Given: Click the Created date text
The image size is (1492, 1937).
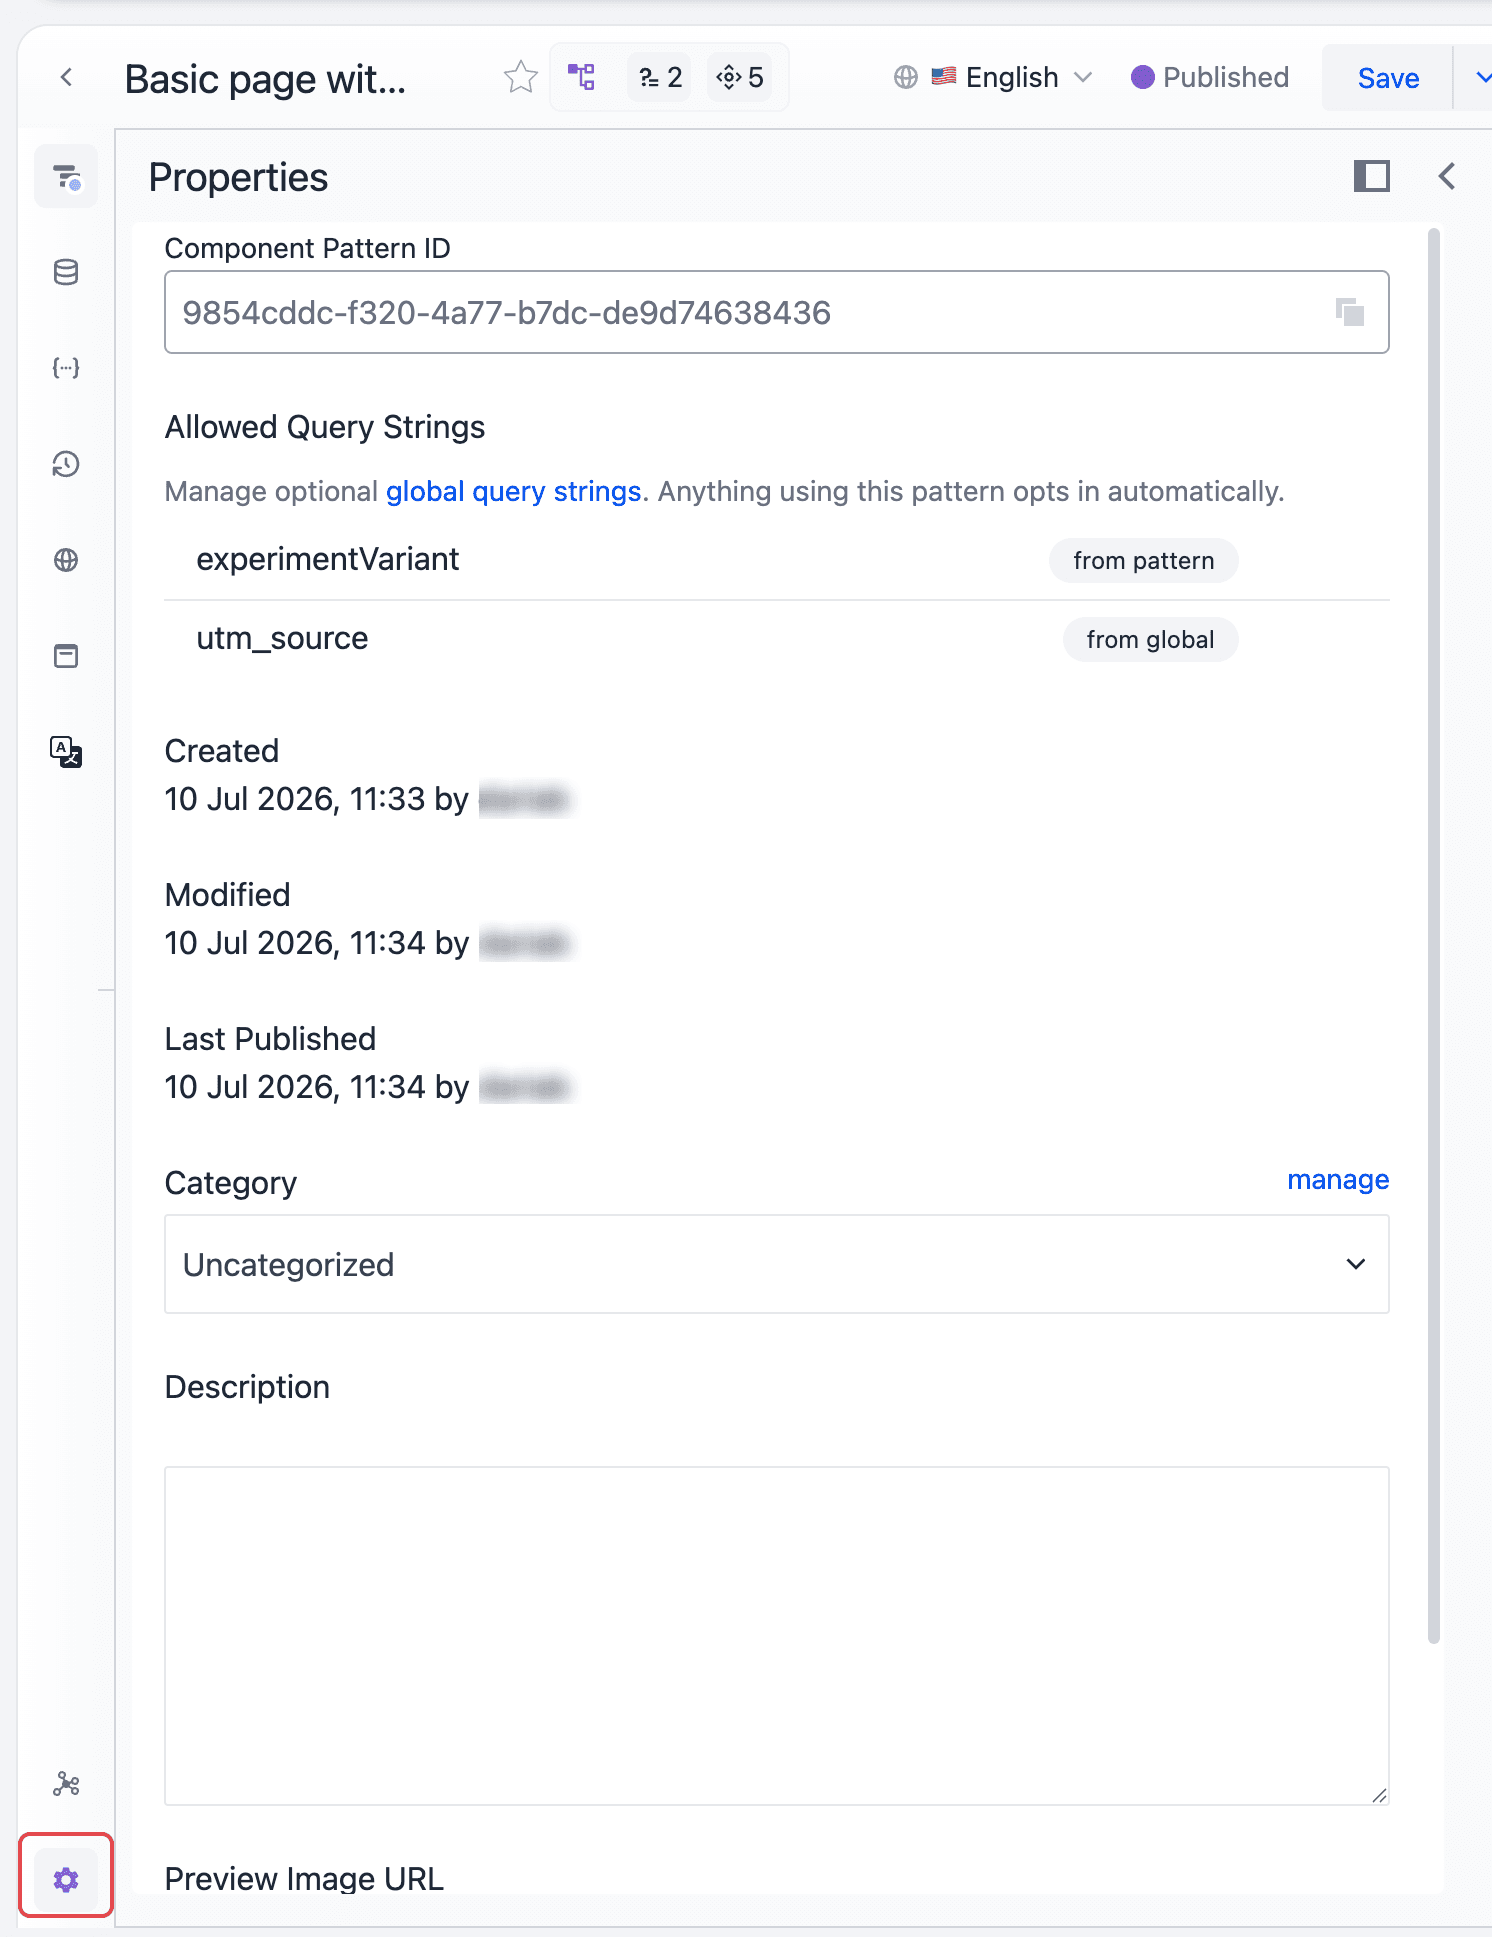Looking at the screenshot, I should (x=316, y=799).
